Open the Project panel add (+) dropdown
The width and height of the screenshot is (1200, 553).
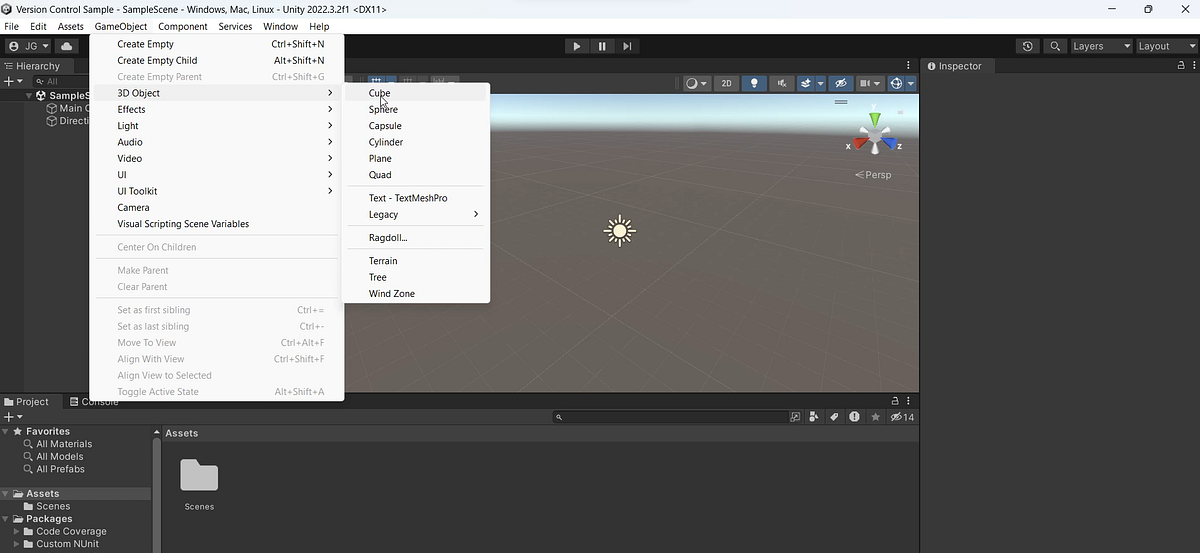tap(12, 417)
